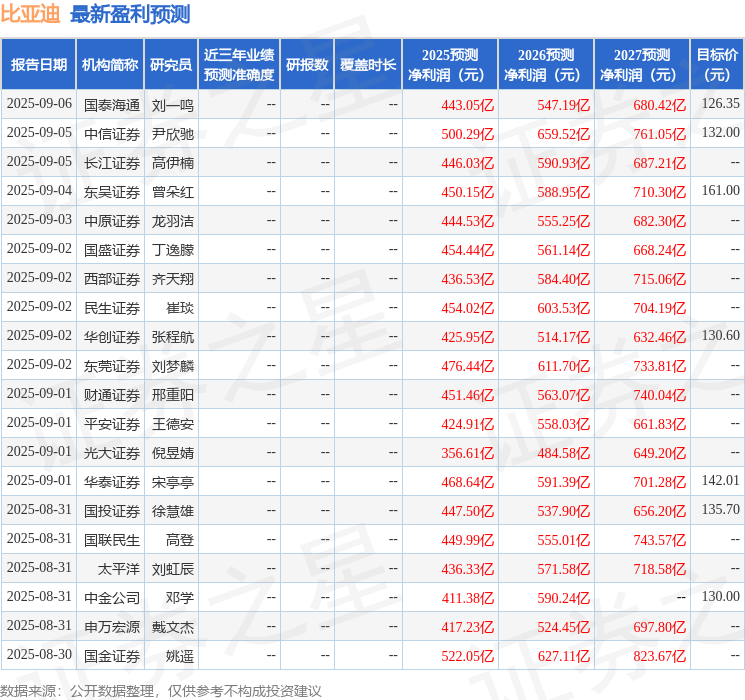
Task: Select institution 东吴证券
Action: pos(112,192)
